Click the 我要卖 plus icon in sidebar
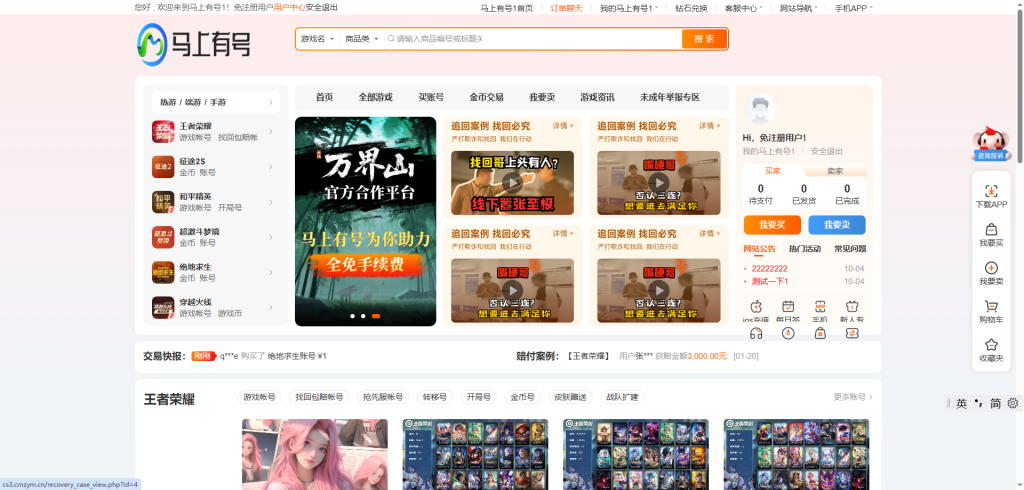Screen dimensions: 1024x490 pyautogui.click(x=991, y=268)
